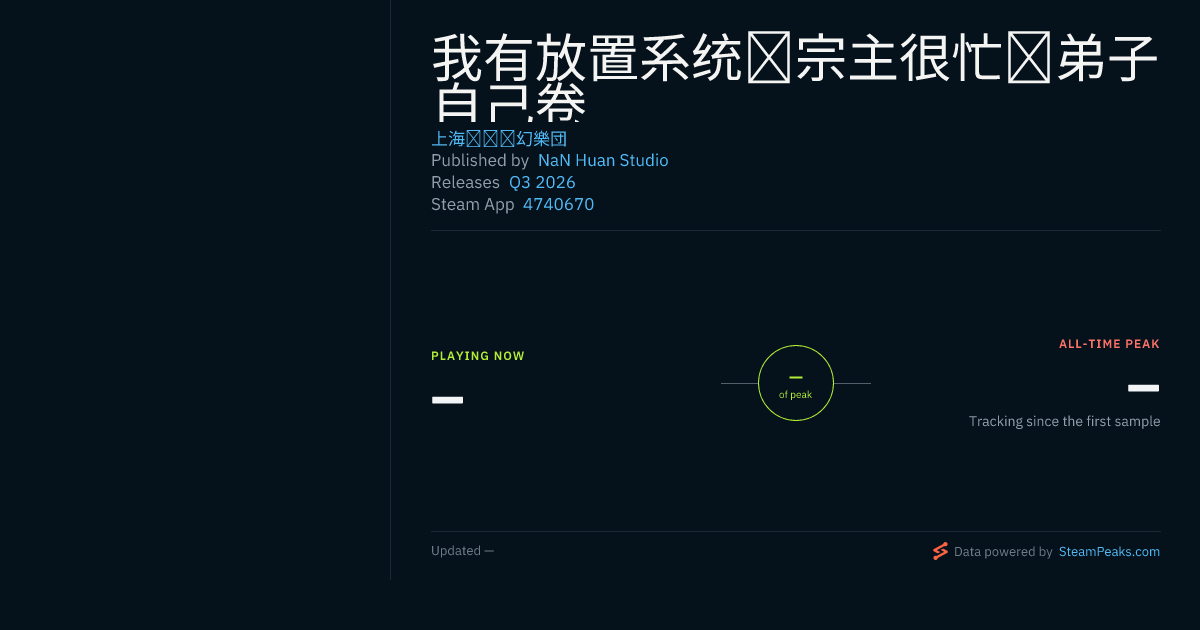Click the "Releases" label
The width and height of the screenshot is (1200, 630).
(x=465, y=182)
